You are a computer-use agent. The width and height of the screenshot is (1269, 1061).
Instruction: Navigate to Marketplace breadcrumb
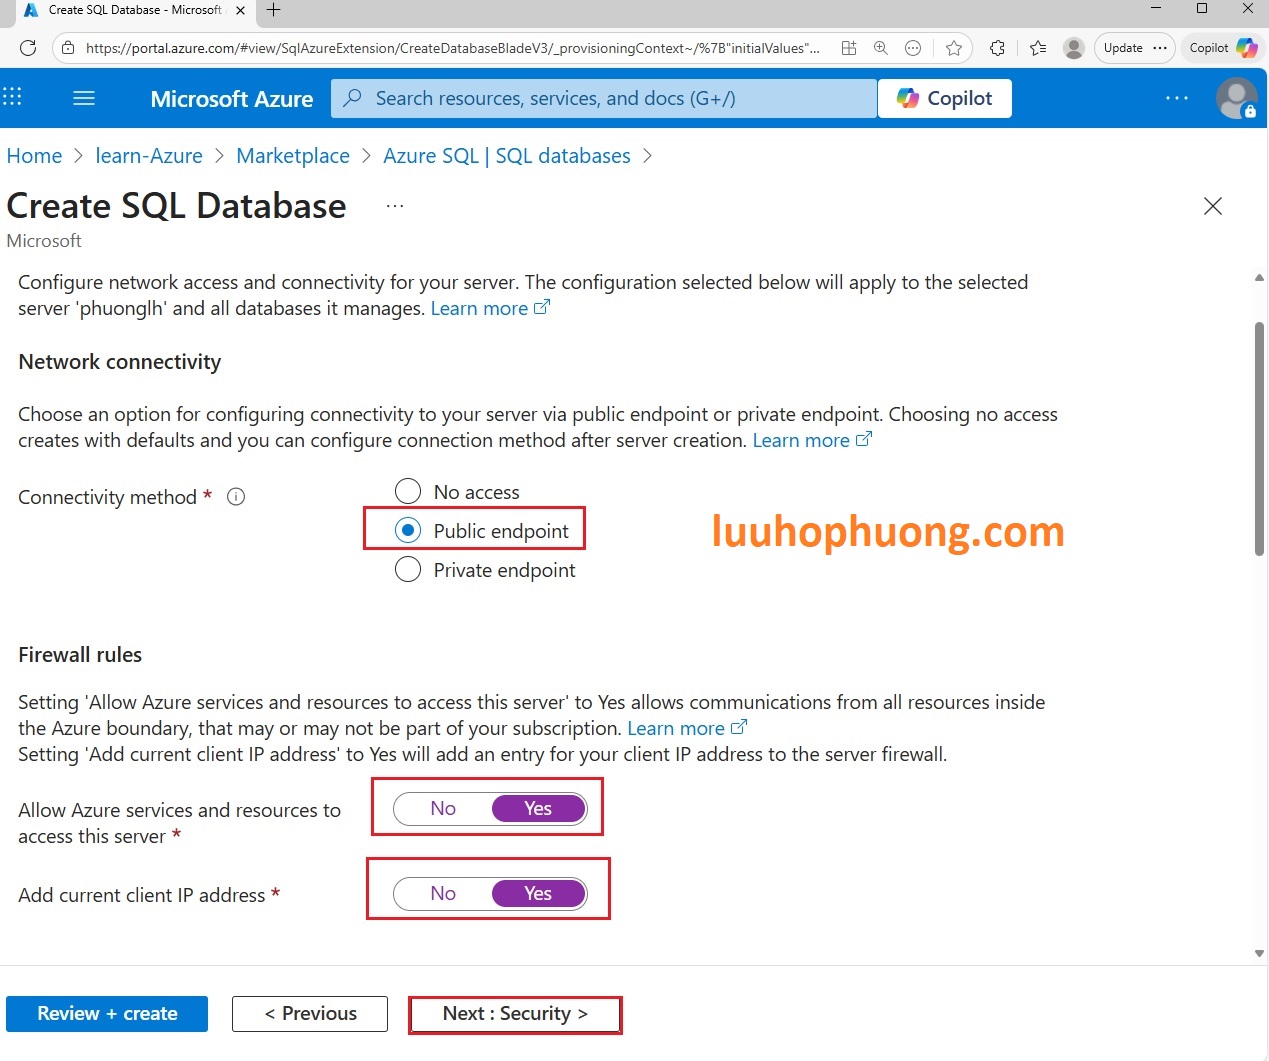(293, 156)
